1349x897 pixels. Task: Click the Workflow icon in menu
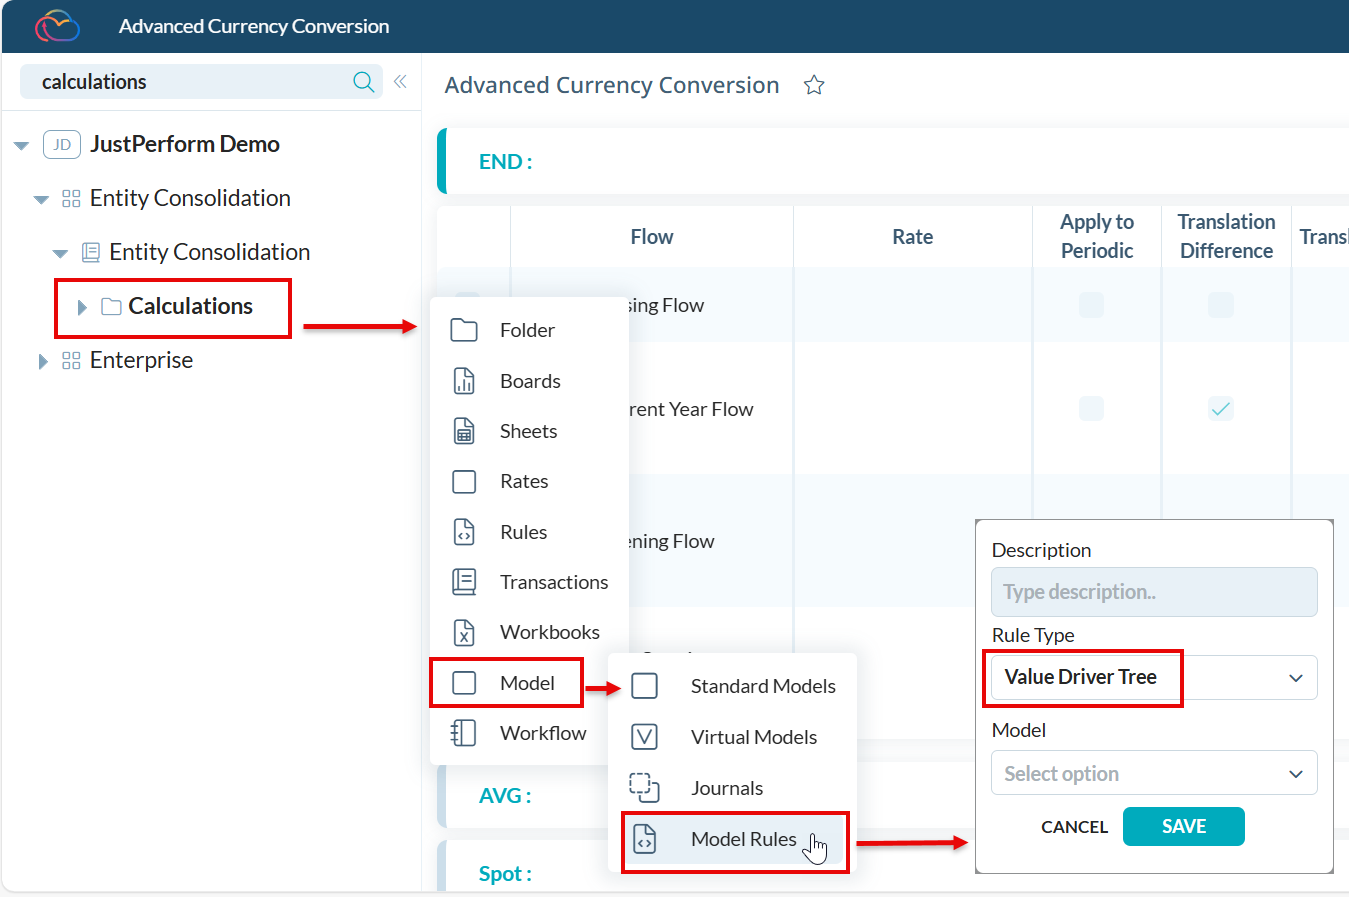pos(464,733)
